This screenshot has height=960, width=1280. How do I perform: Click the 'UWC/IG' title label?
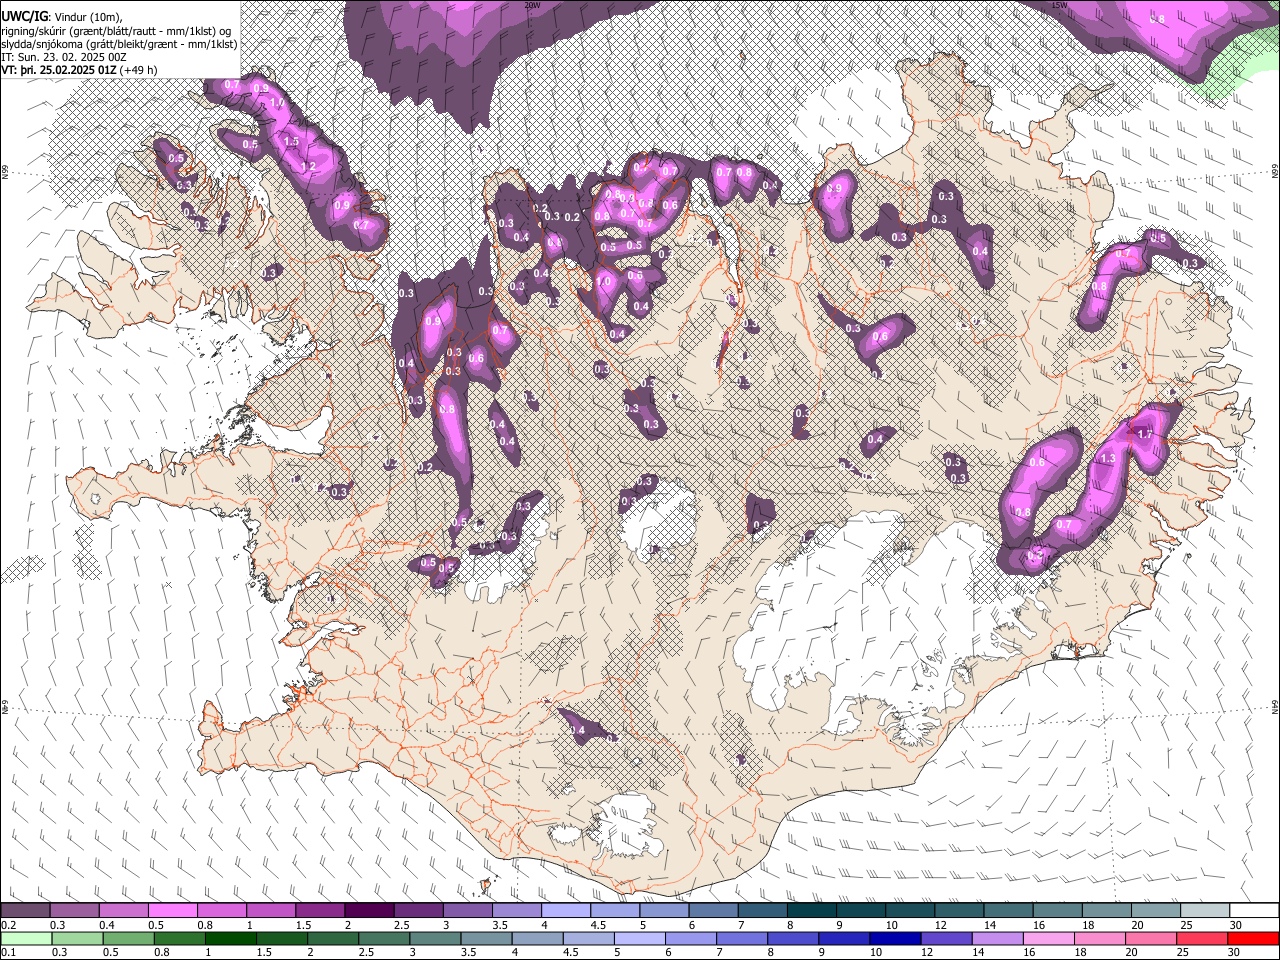pyautogui.click(x=24, y=17)
